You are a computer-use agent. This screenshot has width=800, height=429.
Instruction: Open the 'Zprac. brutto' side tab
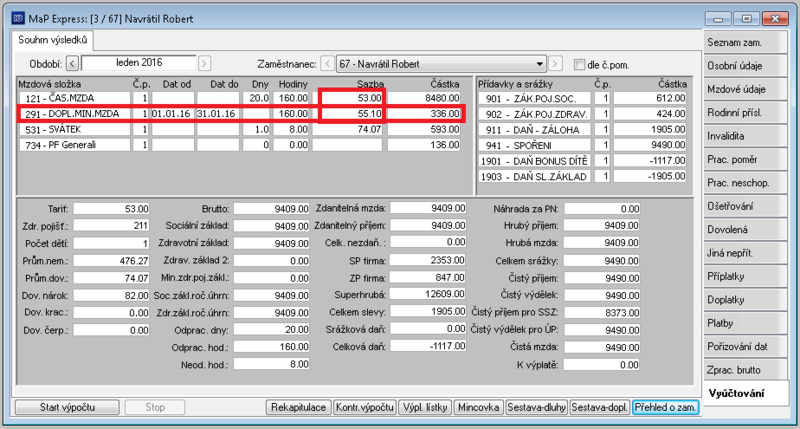coord(744,370)
